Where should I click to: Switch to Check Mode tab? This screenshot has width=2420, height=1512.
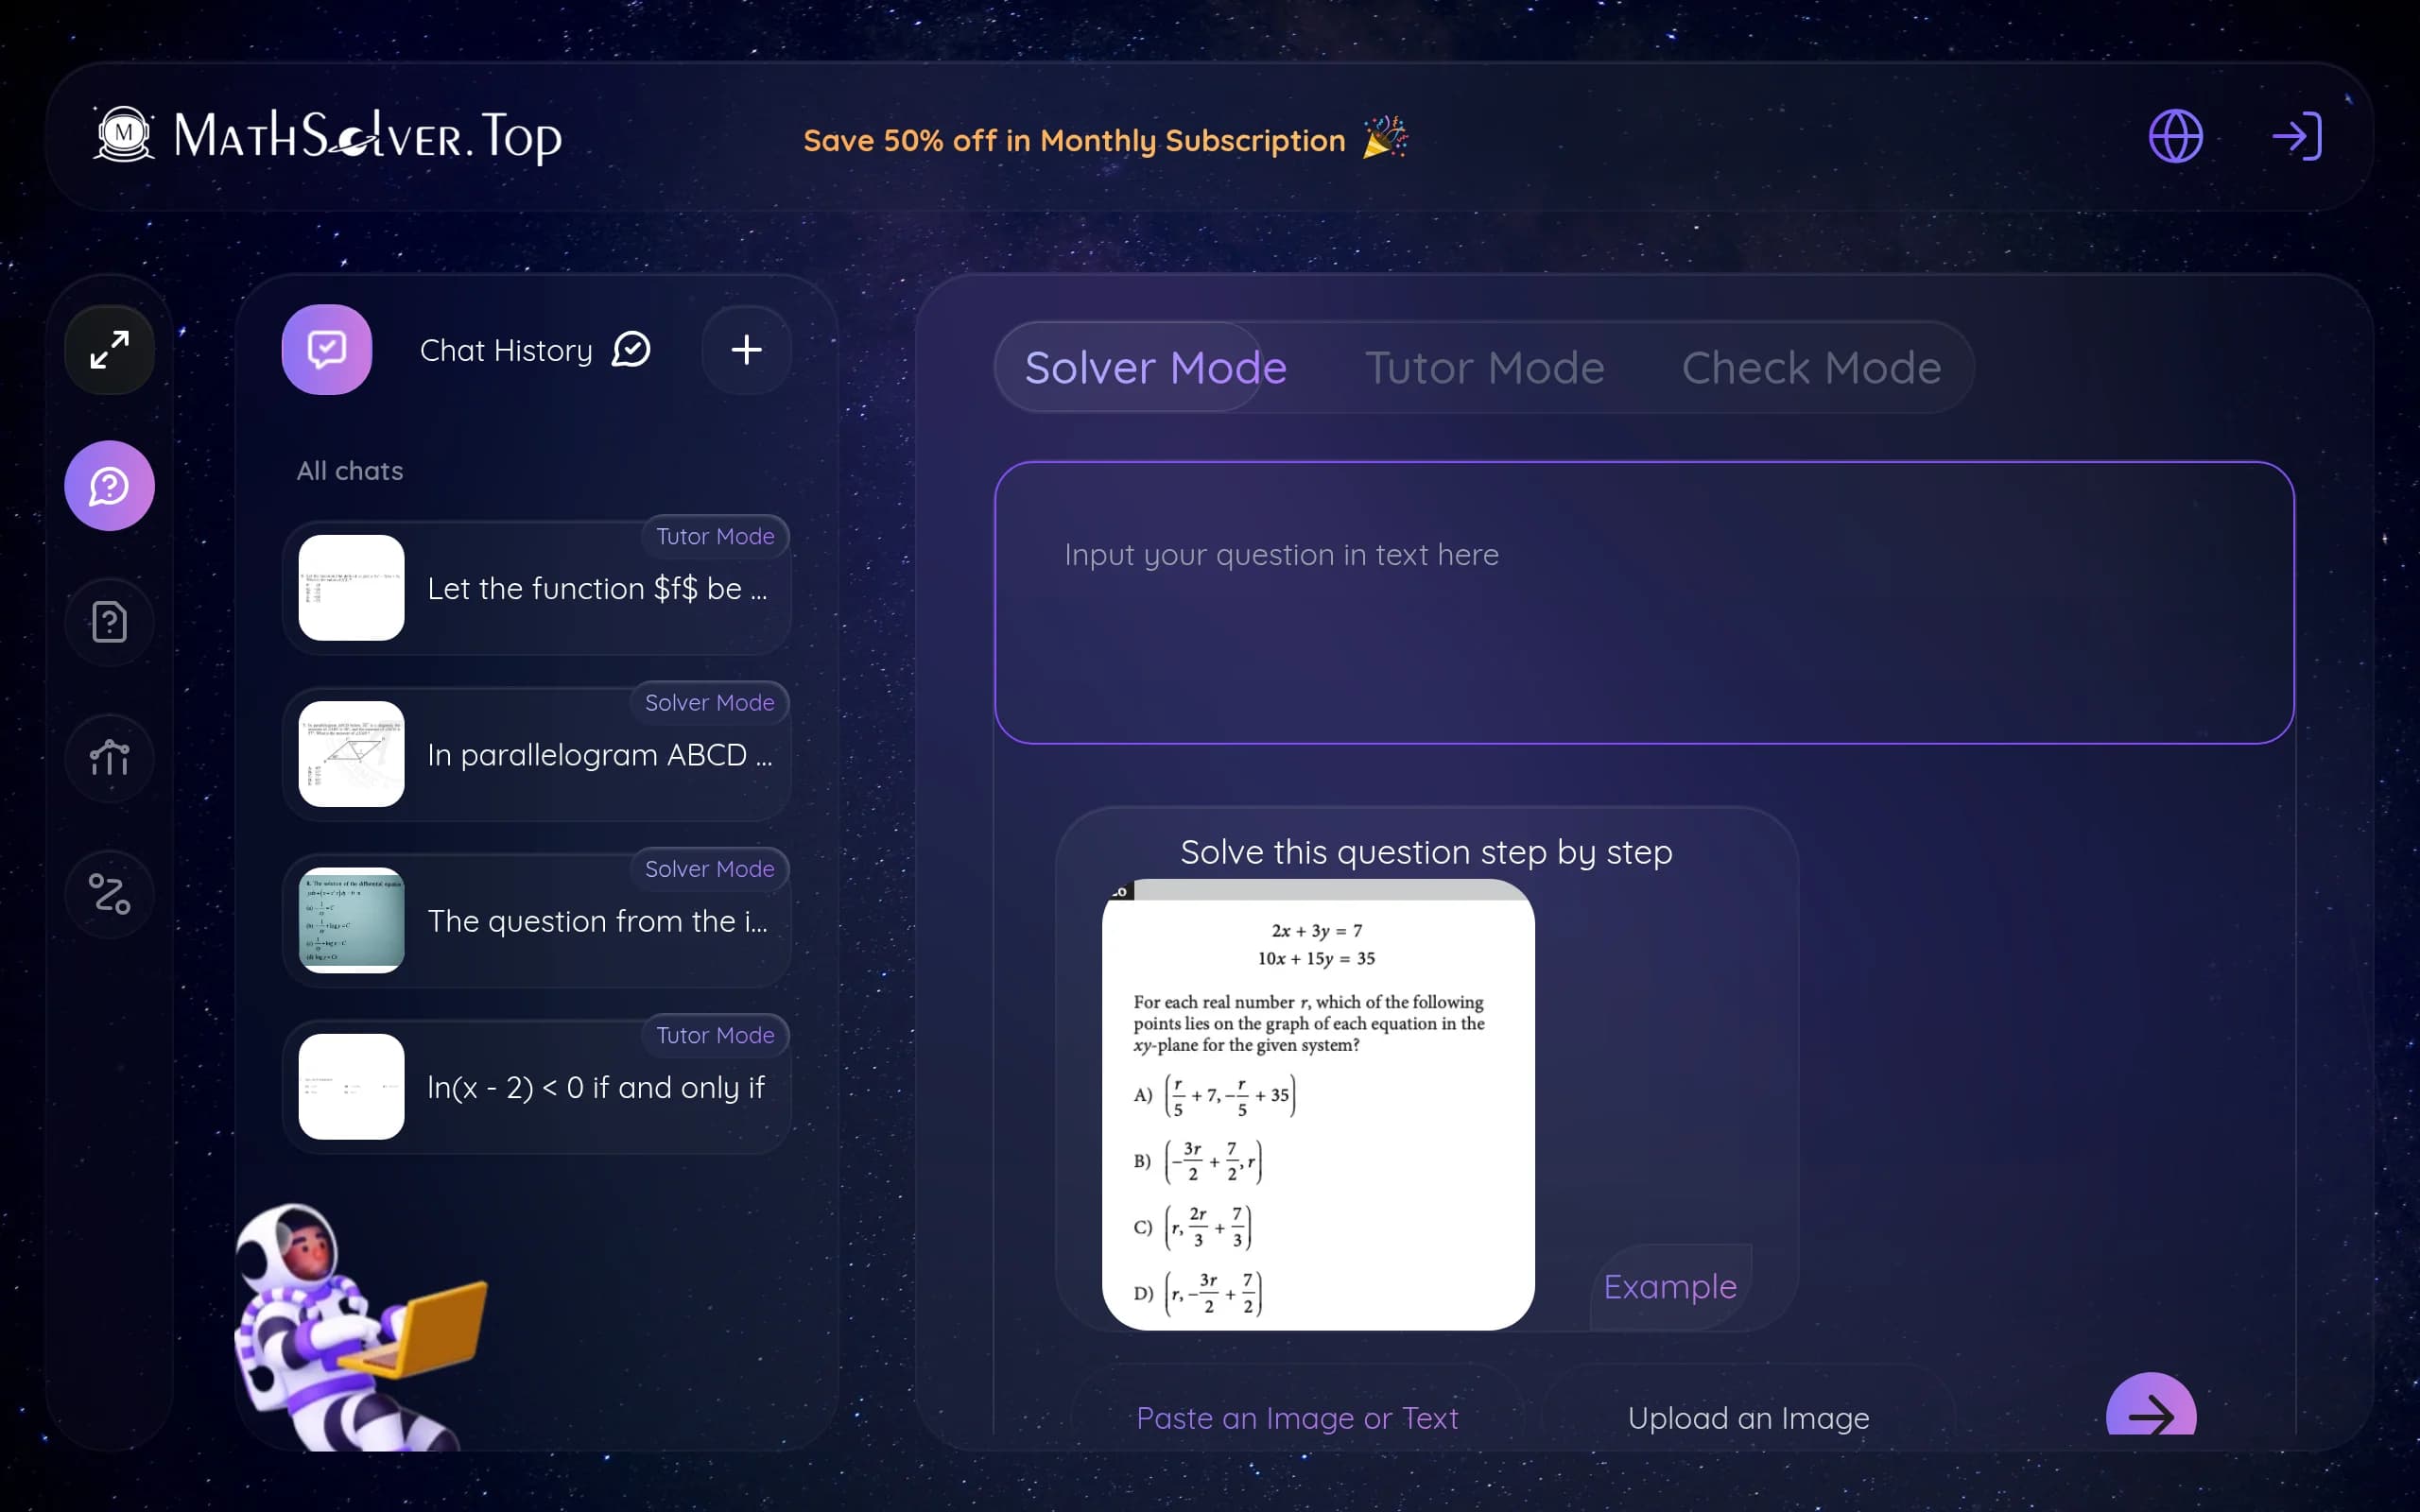[x=1811, y=367]
